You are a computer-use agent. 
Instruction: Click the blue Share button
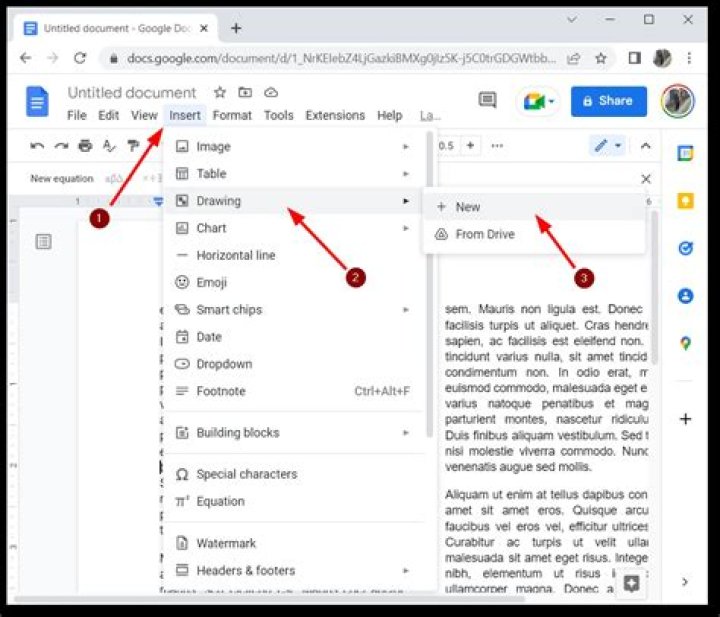point(608,101)
